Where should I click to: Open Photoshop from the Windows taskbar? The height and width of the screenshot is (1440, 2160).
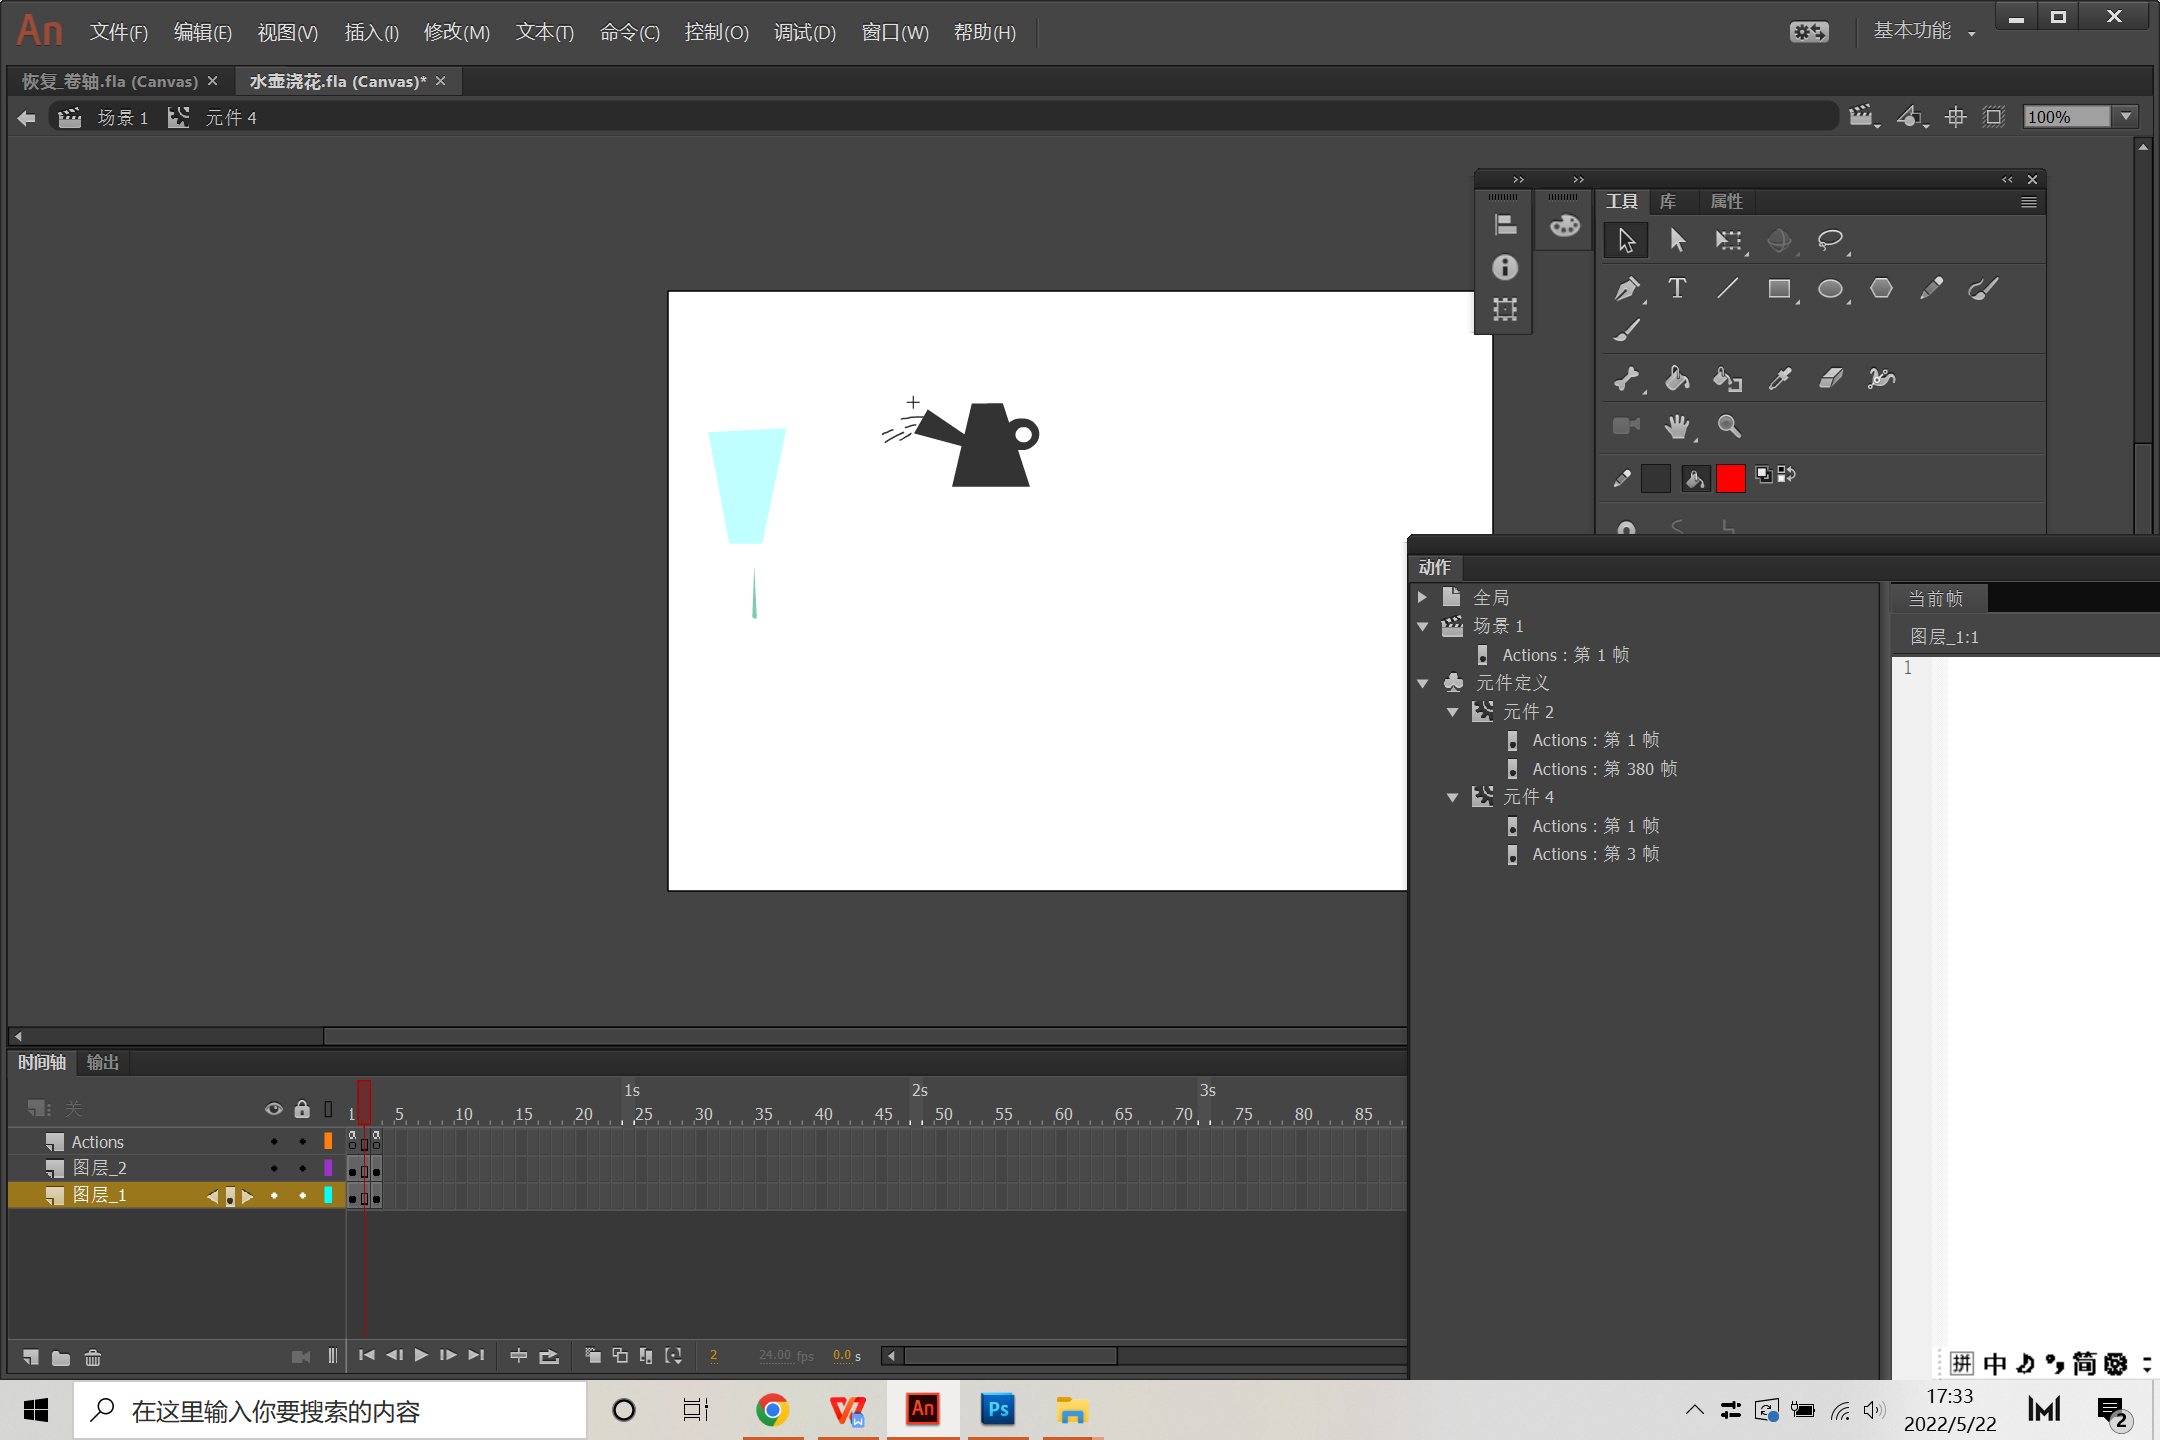[997, 1410]
